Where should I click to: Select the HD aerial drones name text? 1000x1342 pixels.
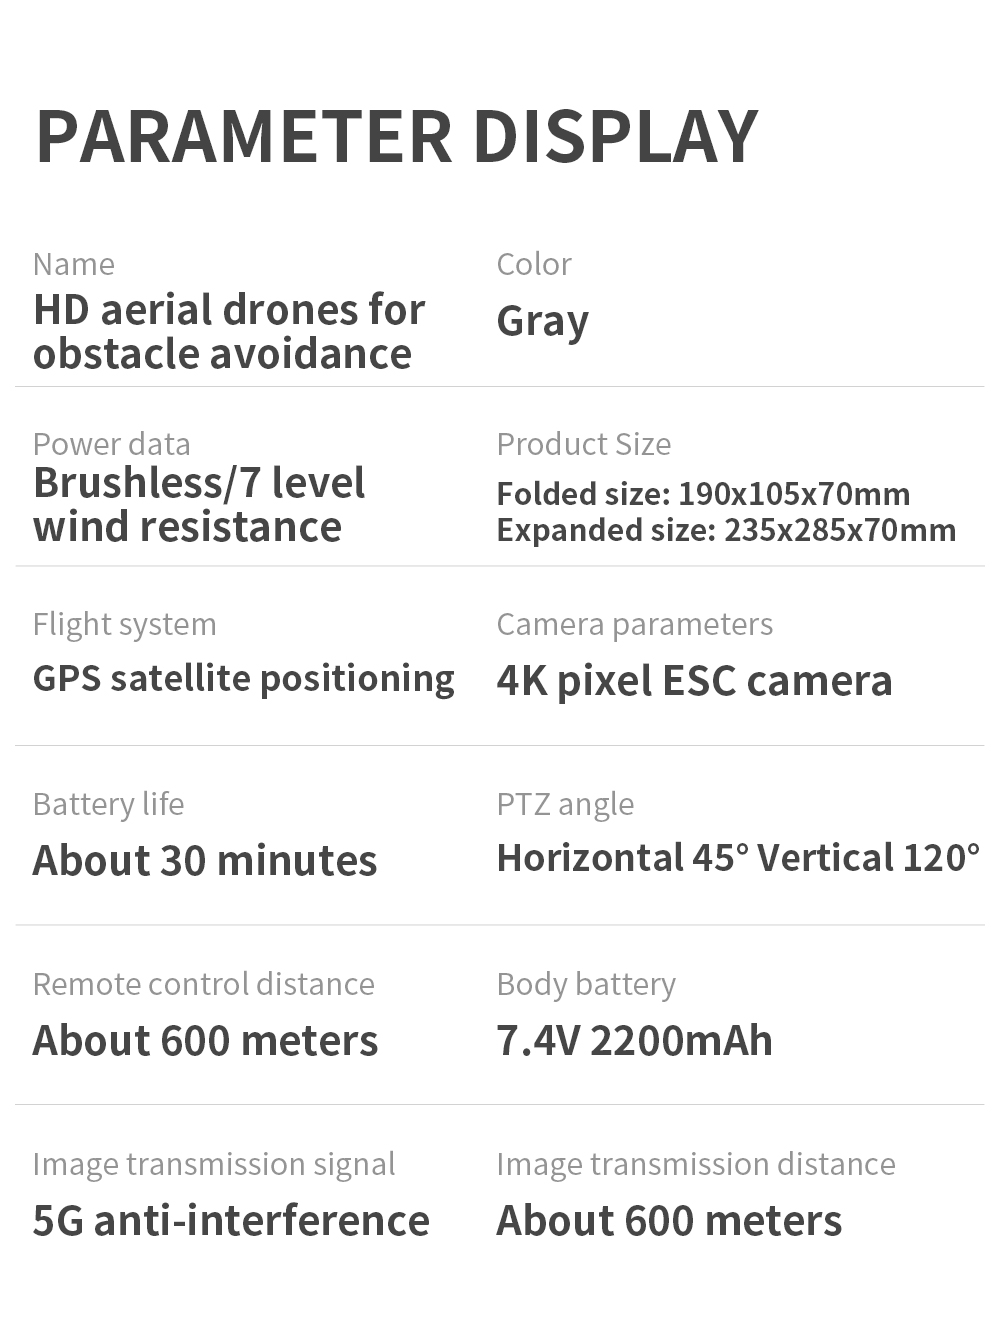coord(229,331)
